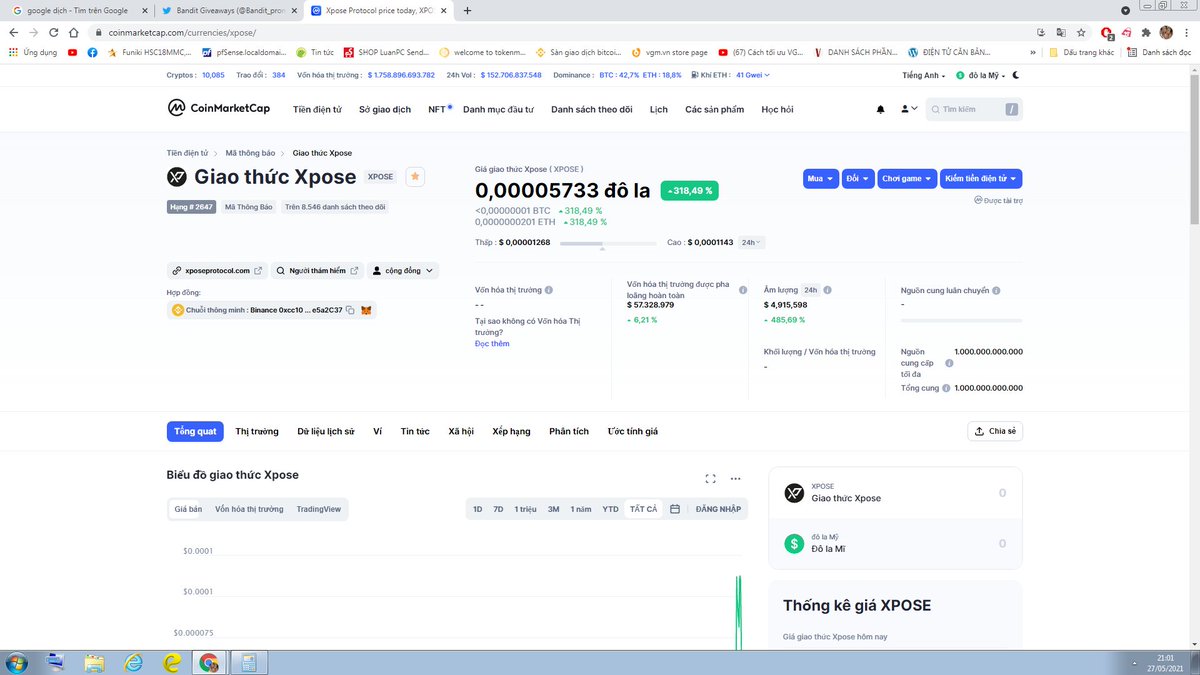Switch chart to Vốn hóa thị trường
Image resolution: width=1200 pixels, height=675 pixels.
point(249,509)
